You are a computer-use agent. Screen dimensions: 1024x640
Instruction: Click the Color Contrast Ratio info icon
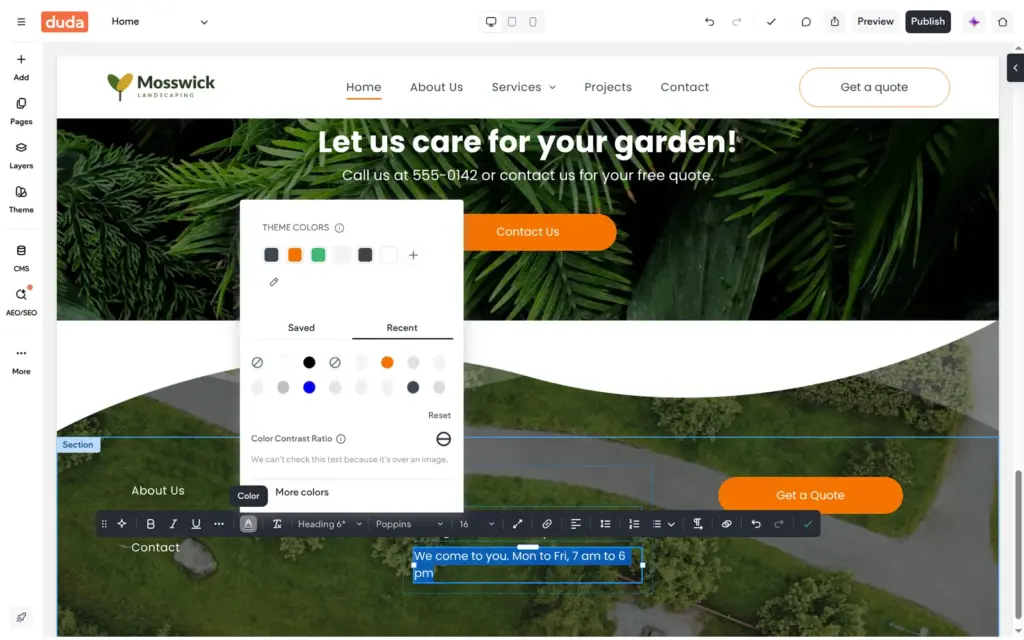[x=341, y=439]
